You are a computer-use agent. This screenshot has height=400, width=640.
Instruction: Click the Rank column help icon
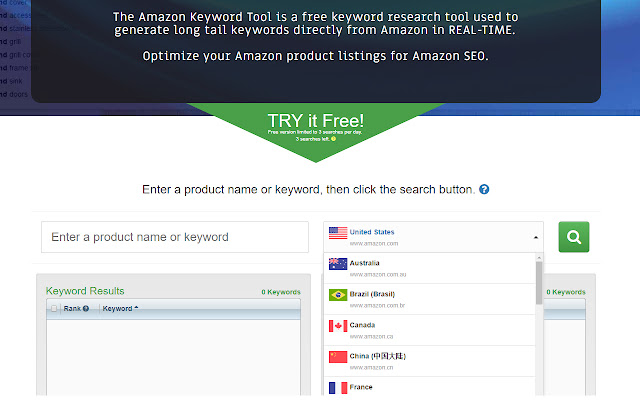click(x=86, y=309)
